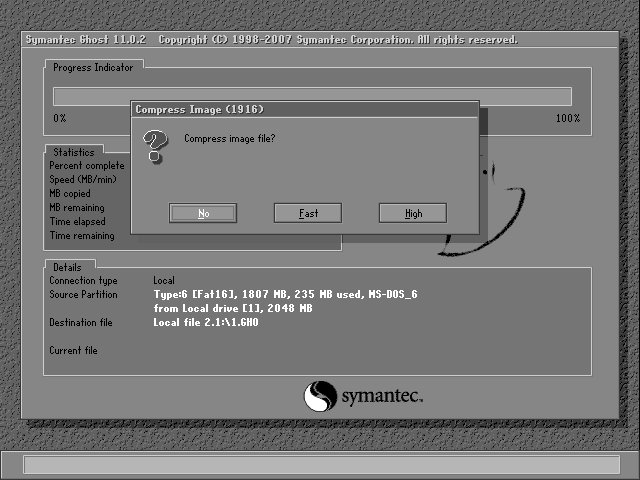The image size is (640, 480).
Task: Select High compression option
Action: pos(413,213)
